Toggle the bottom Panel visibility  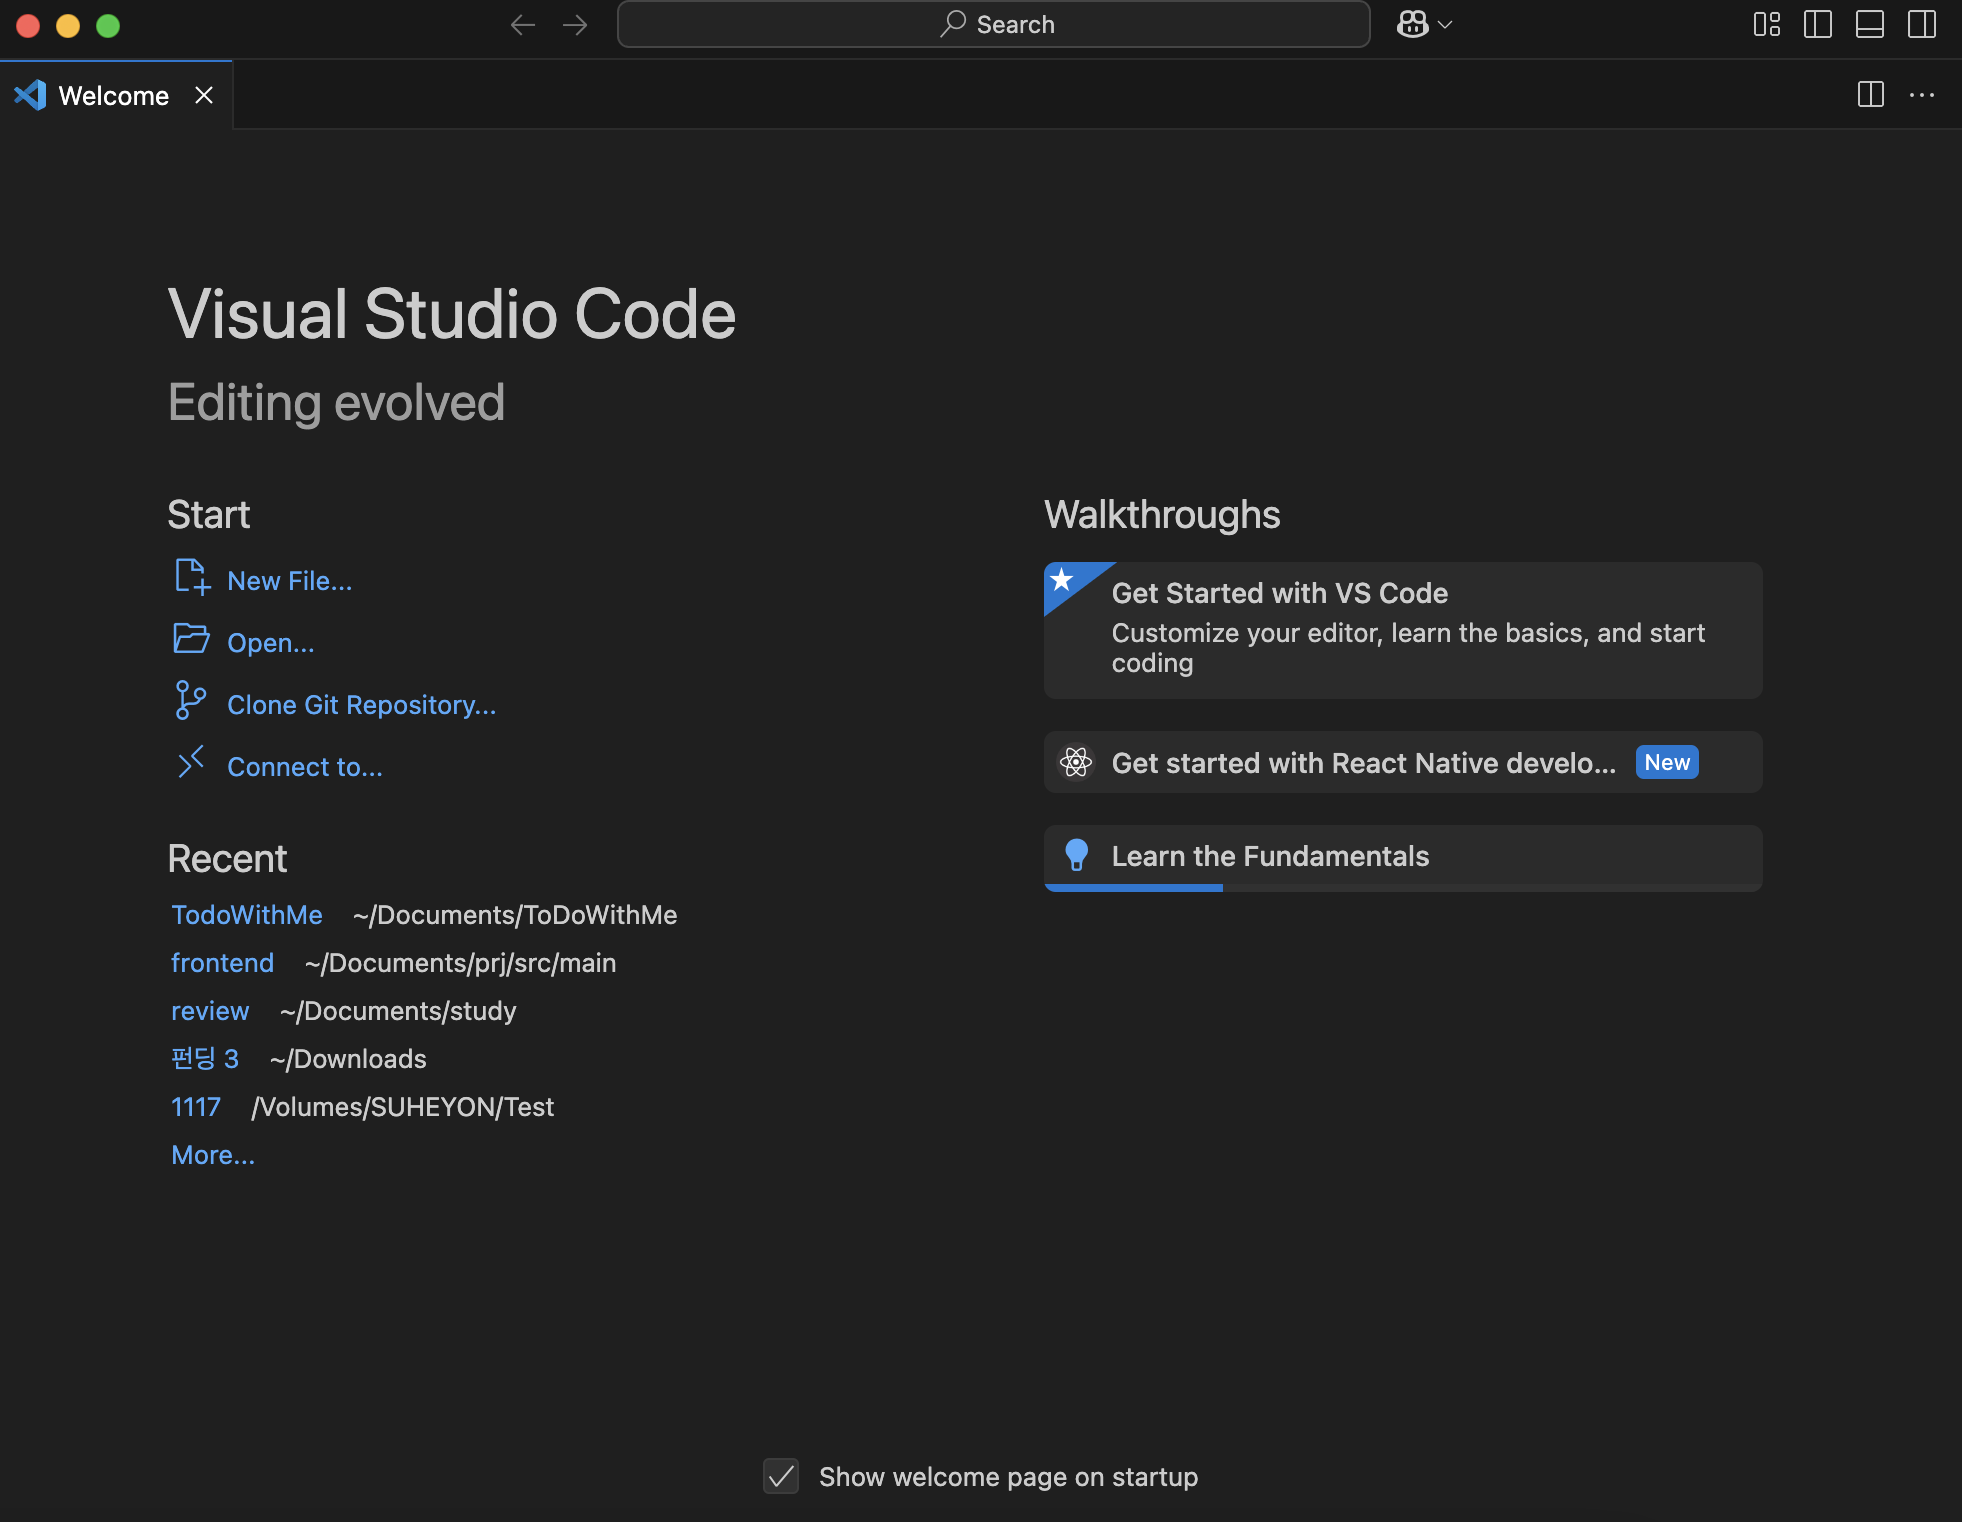1870,25
